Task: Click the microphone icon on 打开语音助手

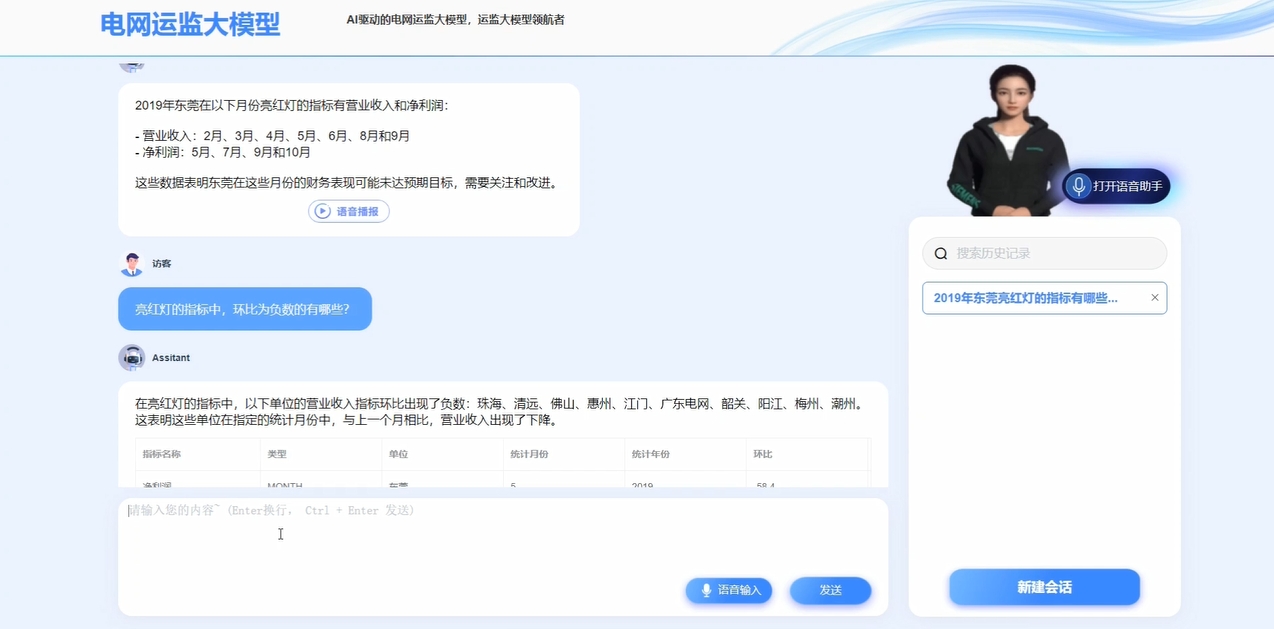Action: click(1077, 186)
